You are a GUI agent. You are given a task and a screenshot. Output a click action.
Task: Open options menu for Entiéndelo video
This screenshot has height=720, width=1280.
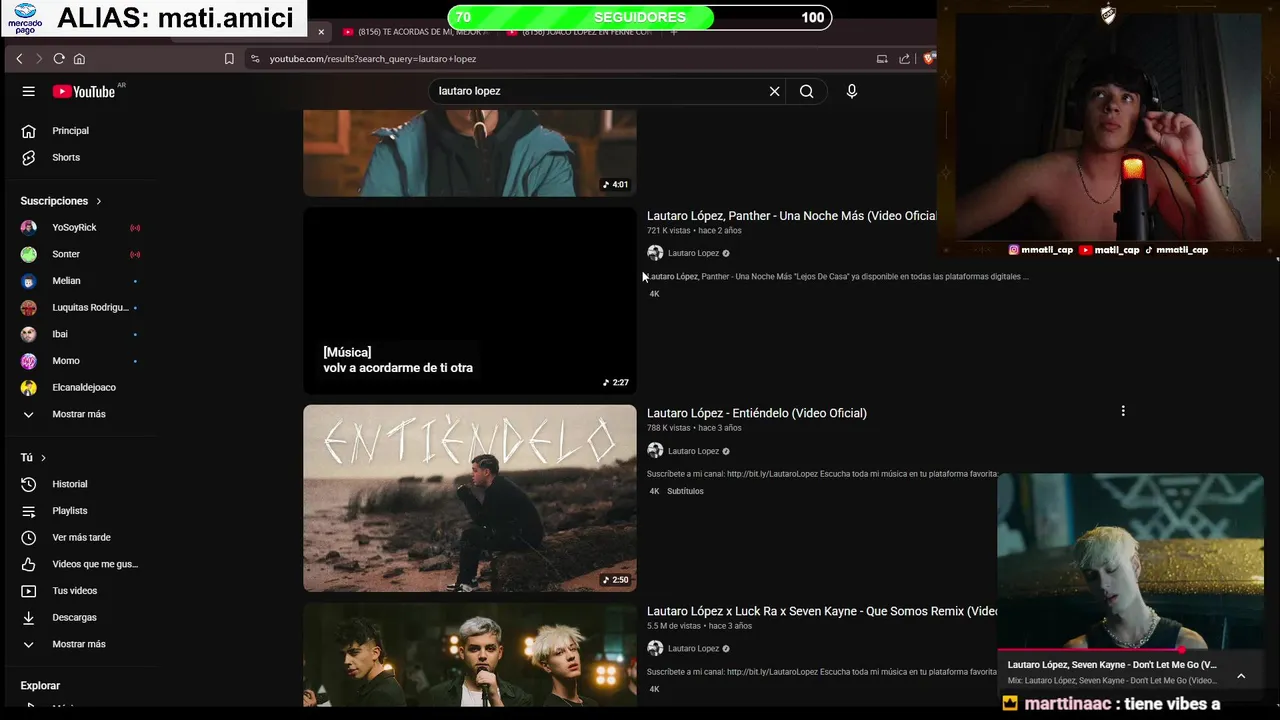click(1123, 411)
